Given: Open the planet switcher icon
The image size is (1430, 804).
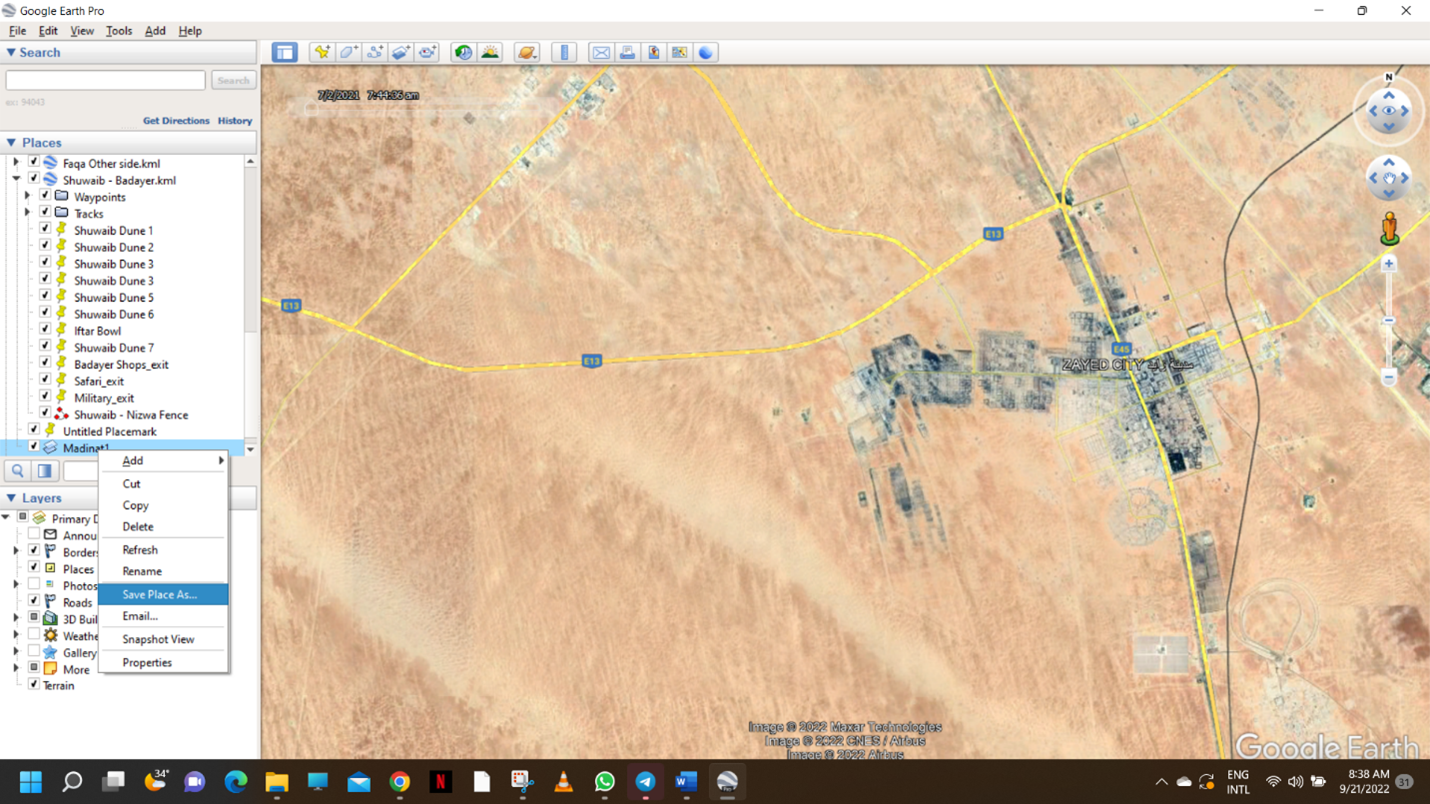Looking at the screenshot, I should pos(527,52).
